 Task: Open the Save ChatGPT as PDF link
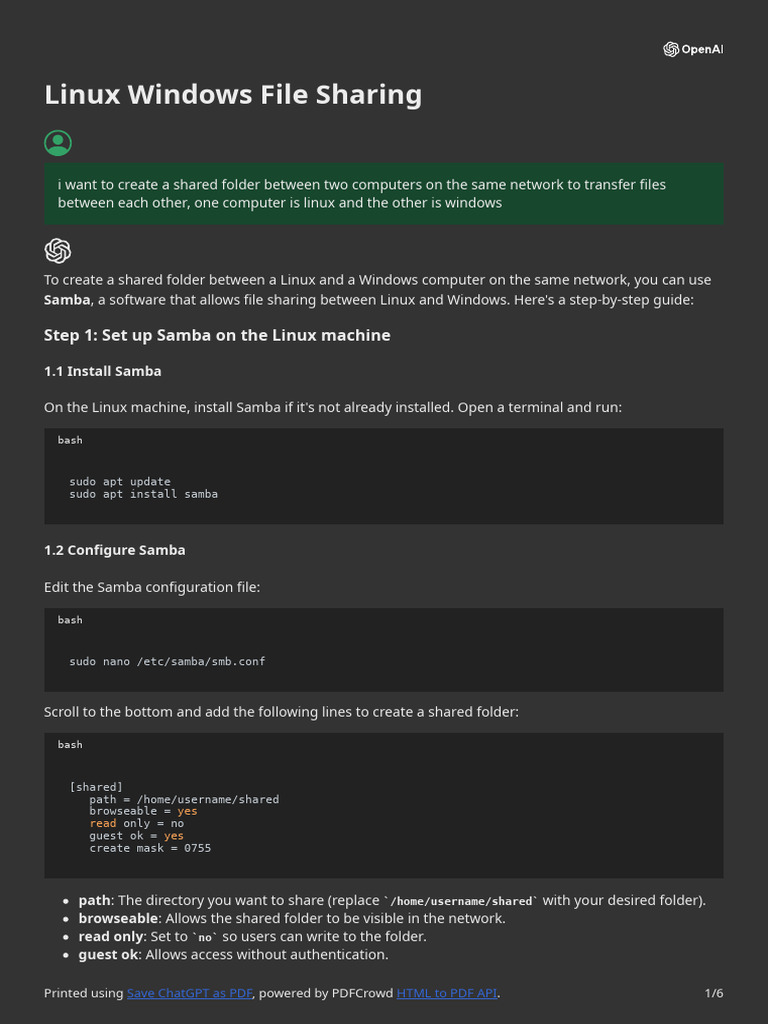(189, 993)
